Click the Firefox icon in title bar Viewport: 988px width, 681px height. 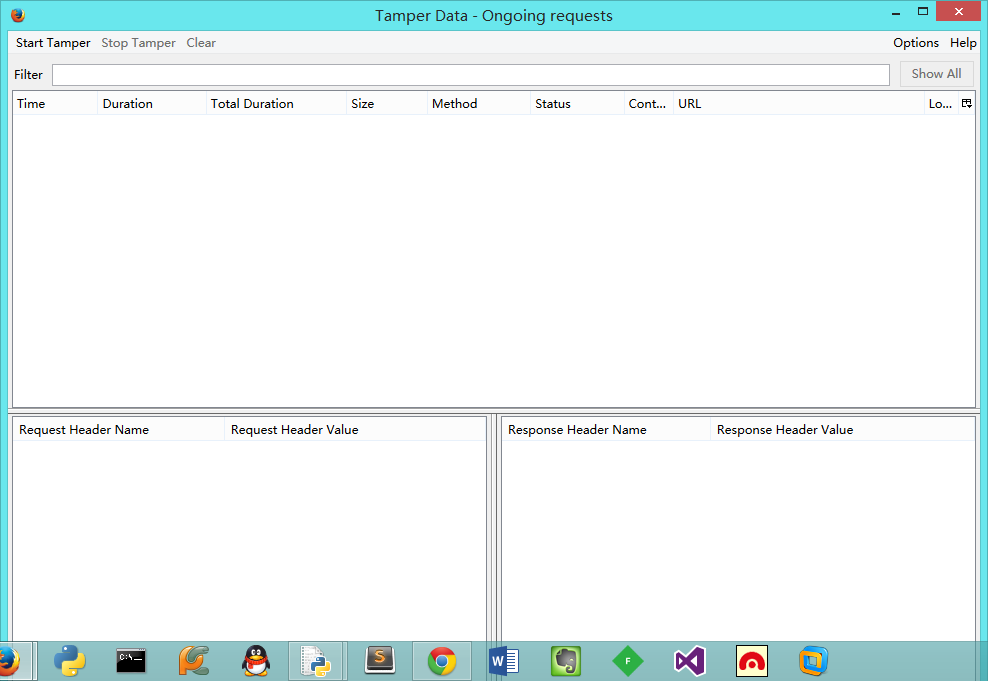click(18, 14)
